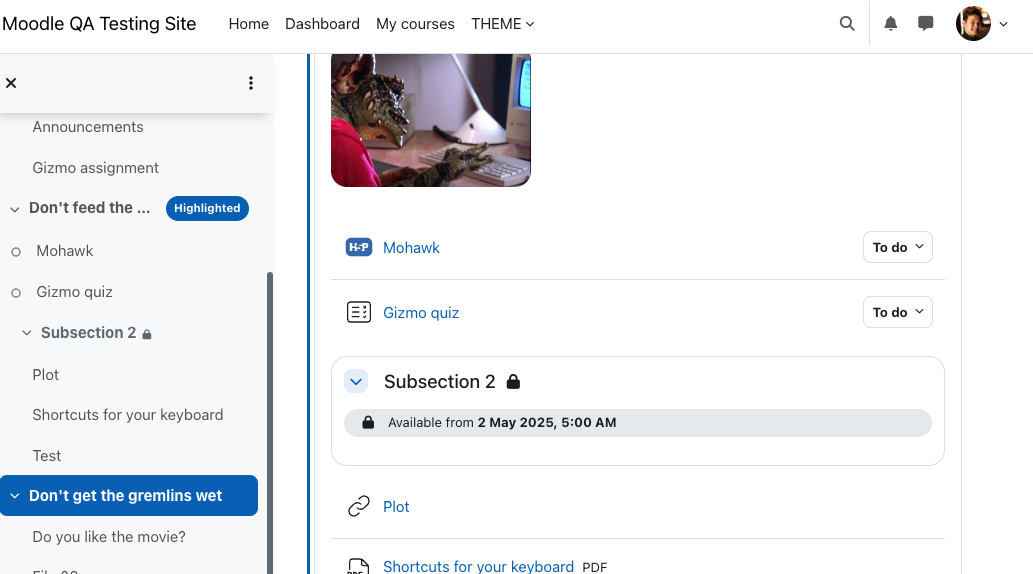Open the user menu dropdown arrow
The image size is (1033, 574).
point(1003,24)
